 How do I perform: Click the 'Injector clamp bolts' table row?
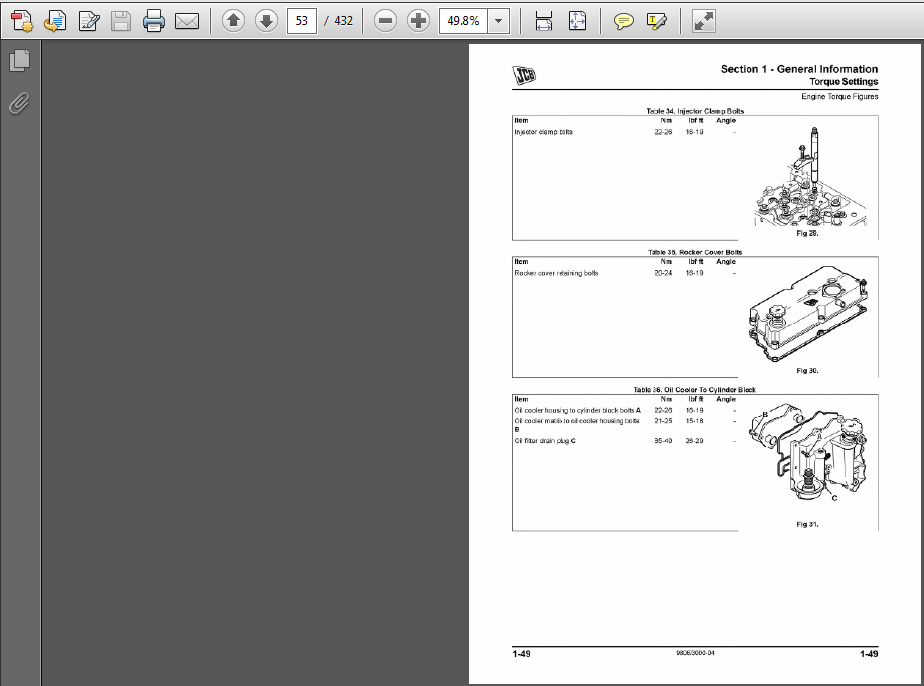[x=625, y=132]
